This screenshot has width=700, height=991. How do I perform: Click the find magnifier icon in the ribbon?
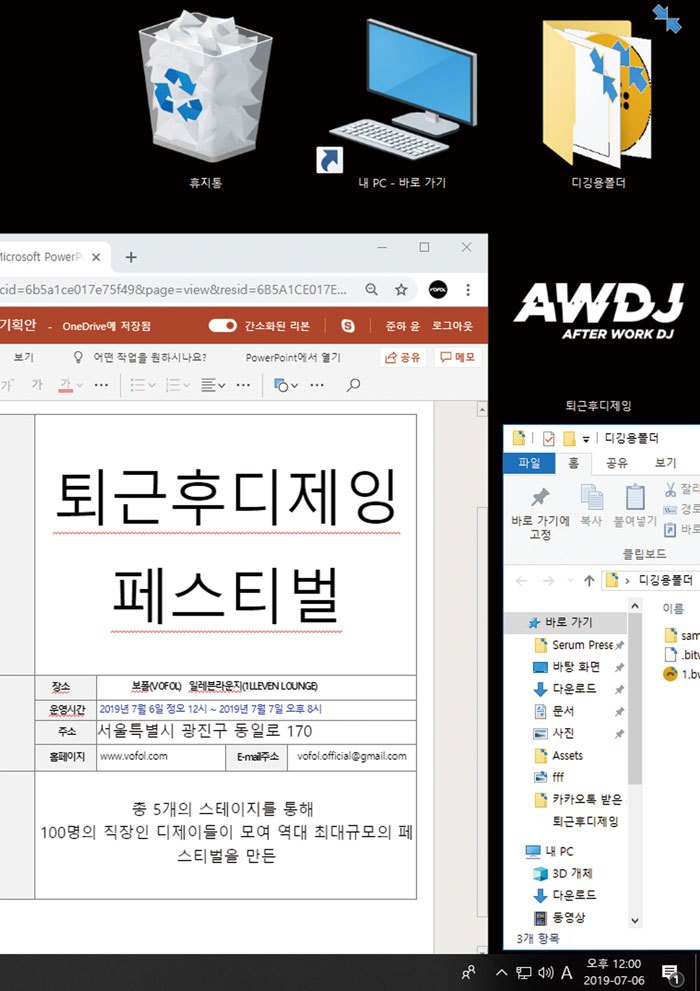tap(354, 385)
